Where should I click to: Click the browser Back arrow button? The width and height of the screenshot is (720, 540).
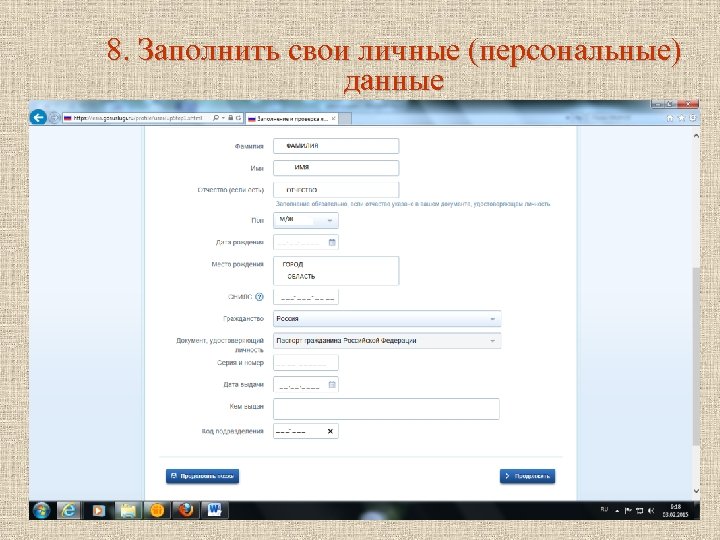tap(39, 118)
